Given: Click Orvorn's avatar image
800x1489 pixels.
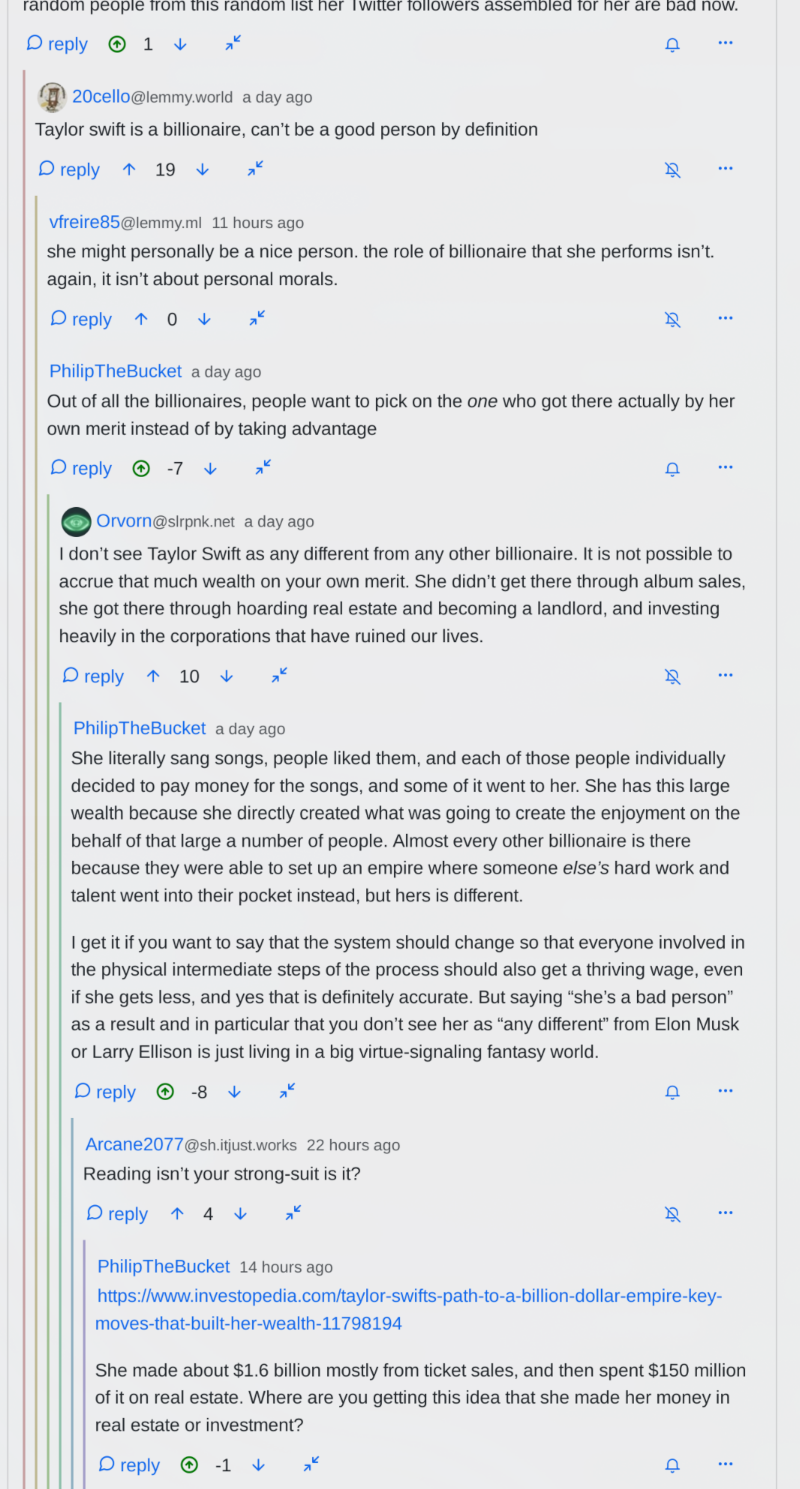Looking at the screenshot, I should coord(75,521).
